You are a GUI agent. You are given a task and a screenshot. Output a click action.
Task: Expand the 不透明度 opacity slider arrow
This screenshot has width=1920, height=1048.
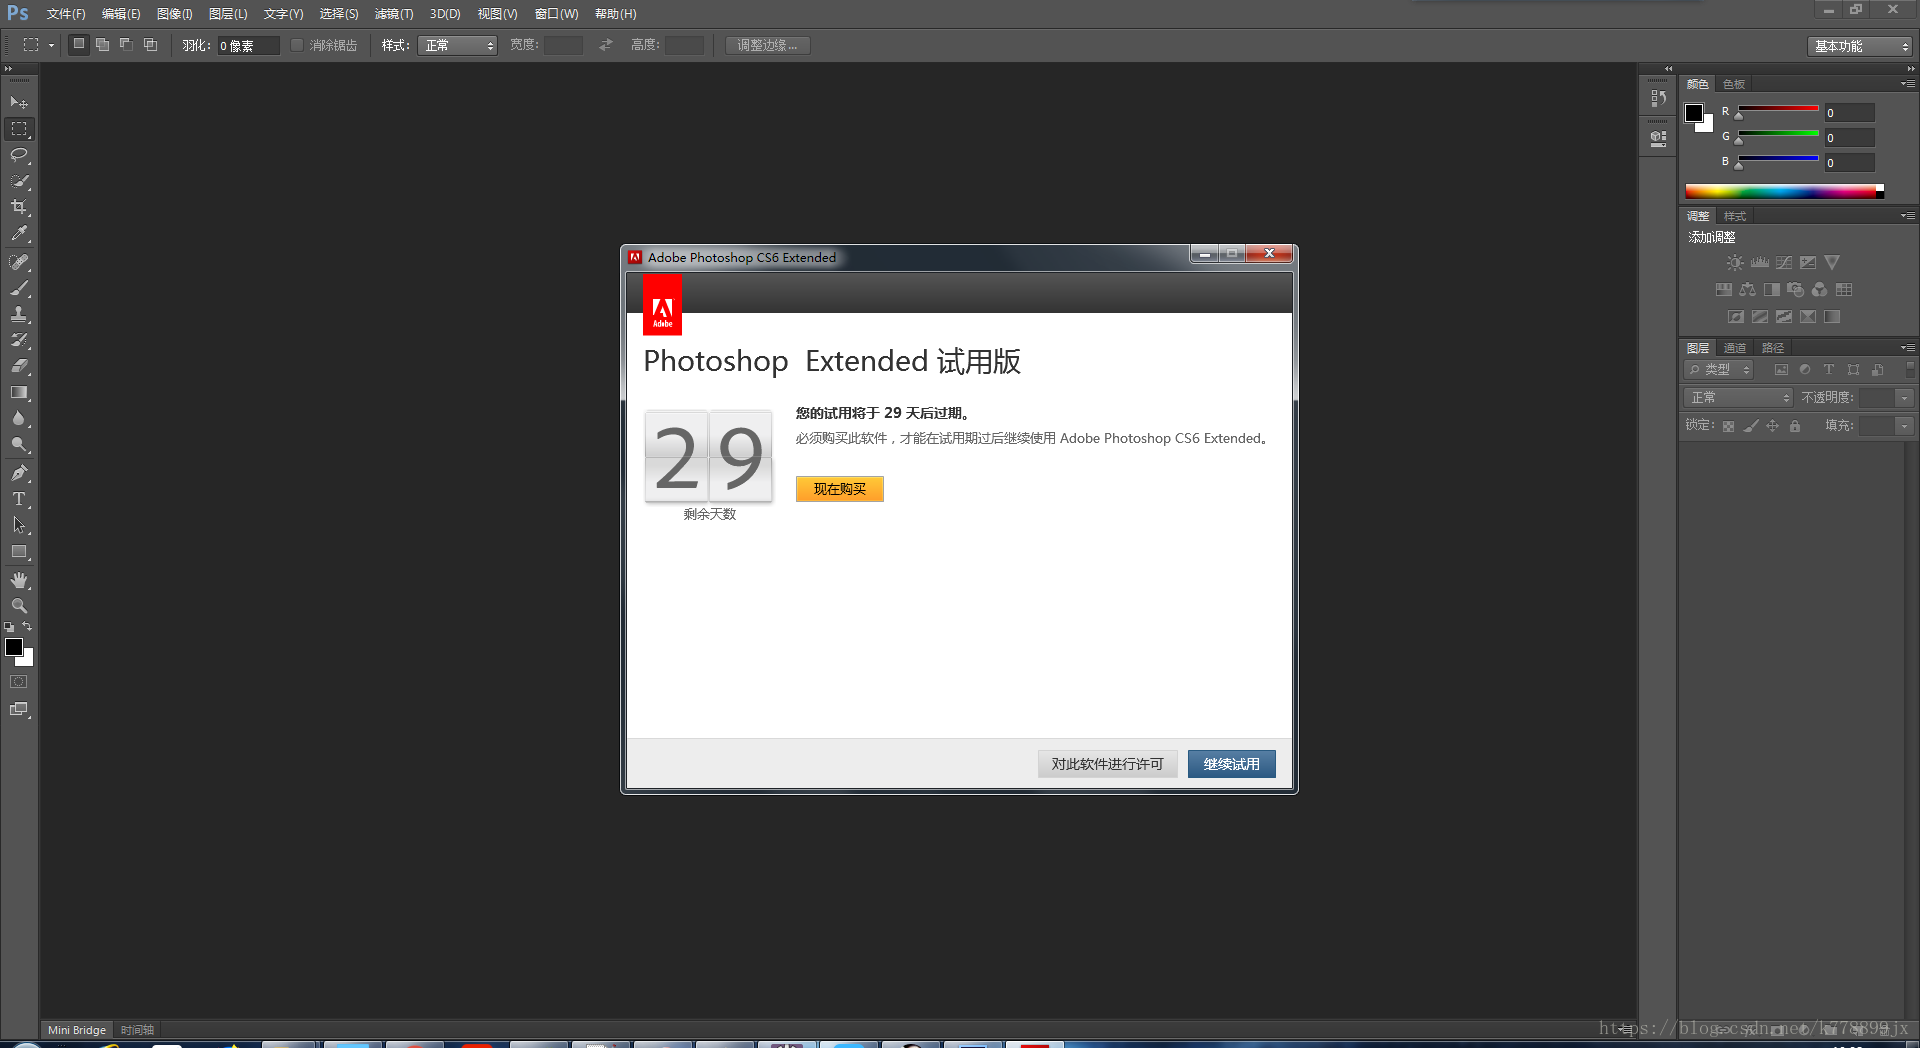pyautogui.click(x=1905, y=398)
